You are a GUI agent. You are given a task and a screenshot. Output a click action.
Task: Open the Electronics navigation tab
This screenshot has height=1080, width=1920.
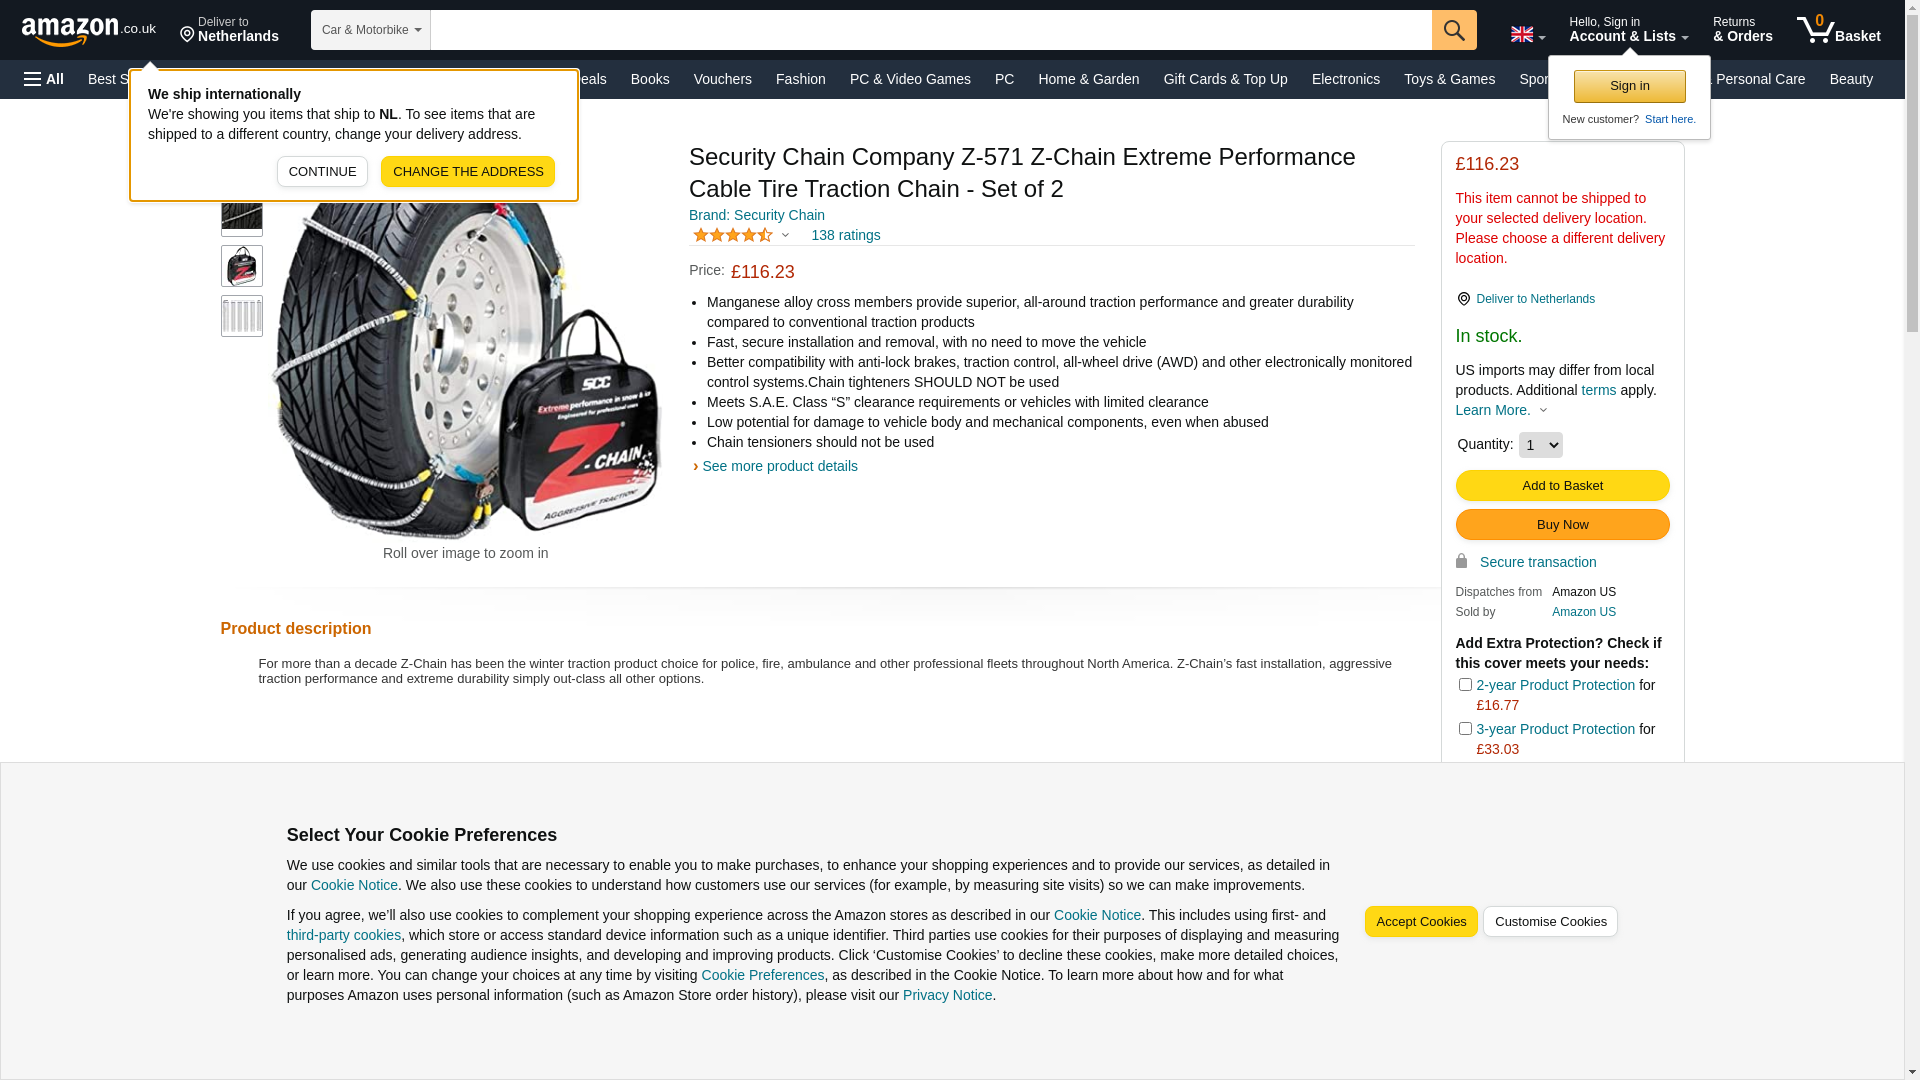tap(1345, 79)
